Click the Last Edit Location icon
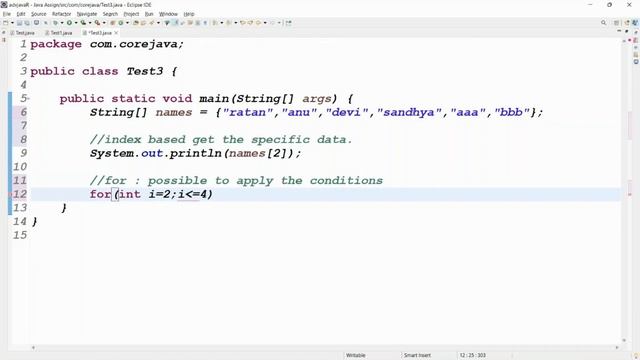The image size is (640, 360). coord(242,23)
